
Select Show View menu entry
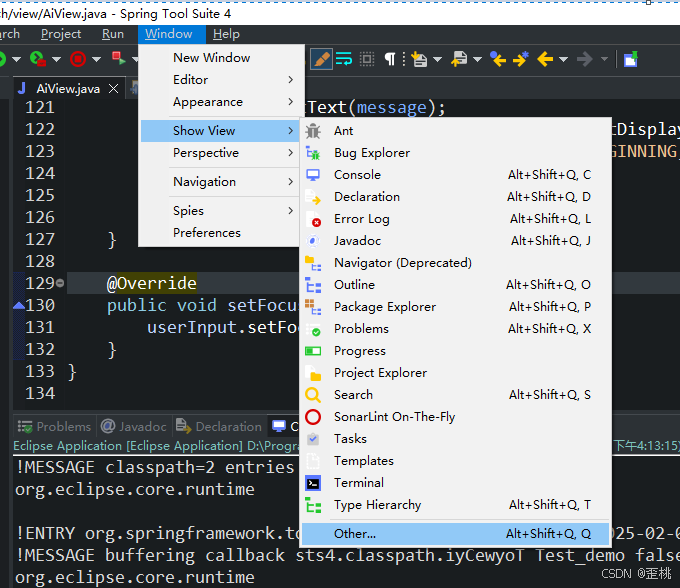coord(221,131)
